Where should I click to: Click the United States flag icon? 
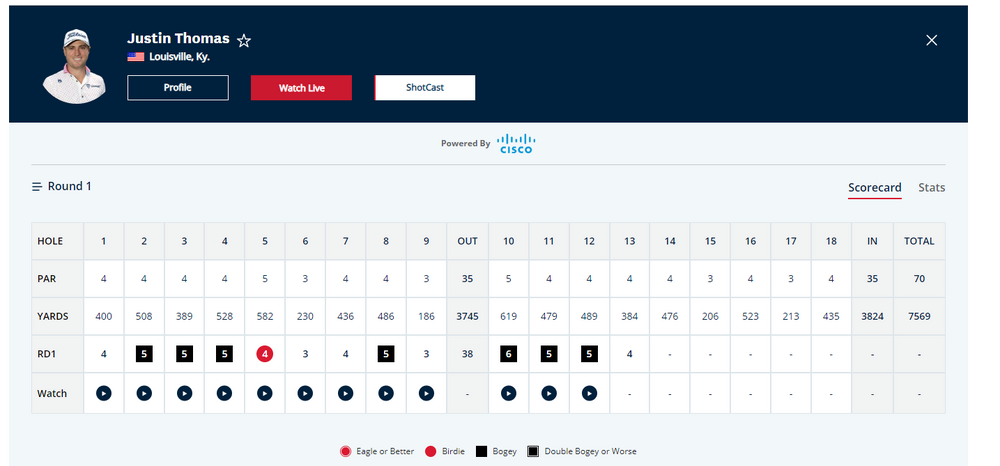[x=135, y=57]
